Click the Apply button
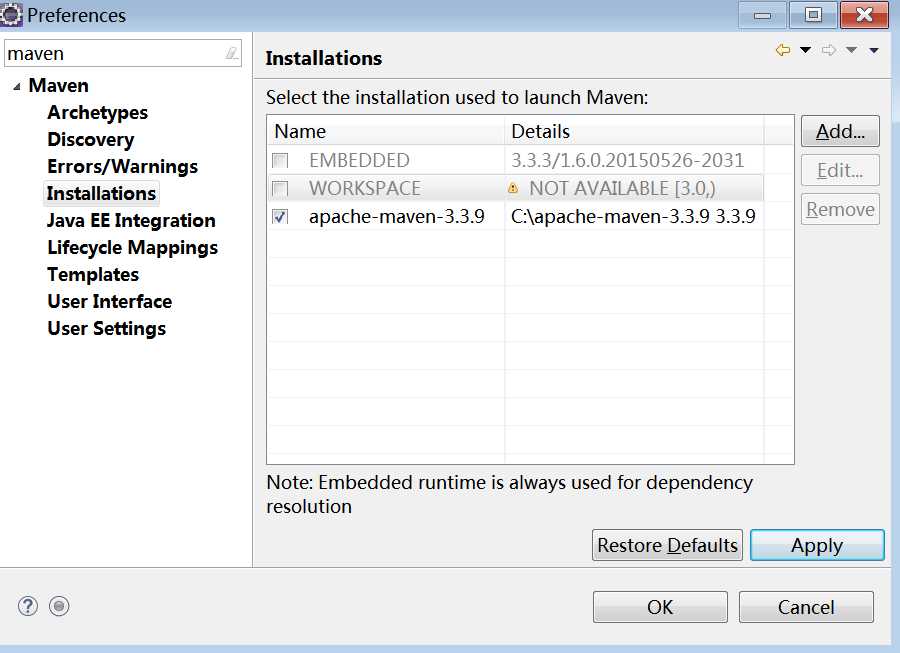900x653 pixels. 817,545
